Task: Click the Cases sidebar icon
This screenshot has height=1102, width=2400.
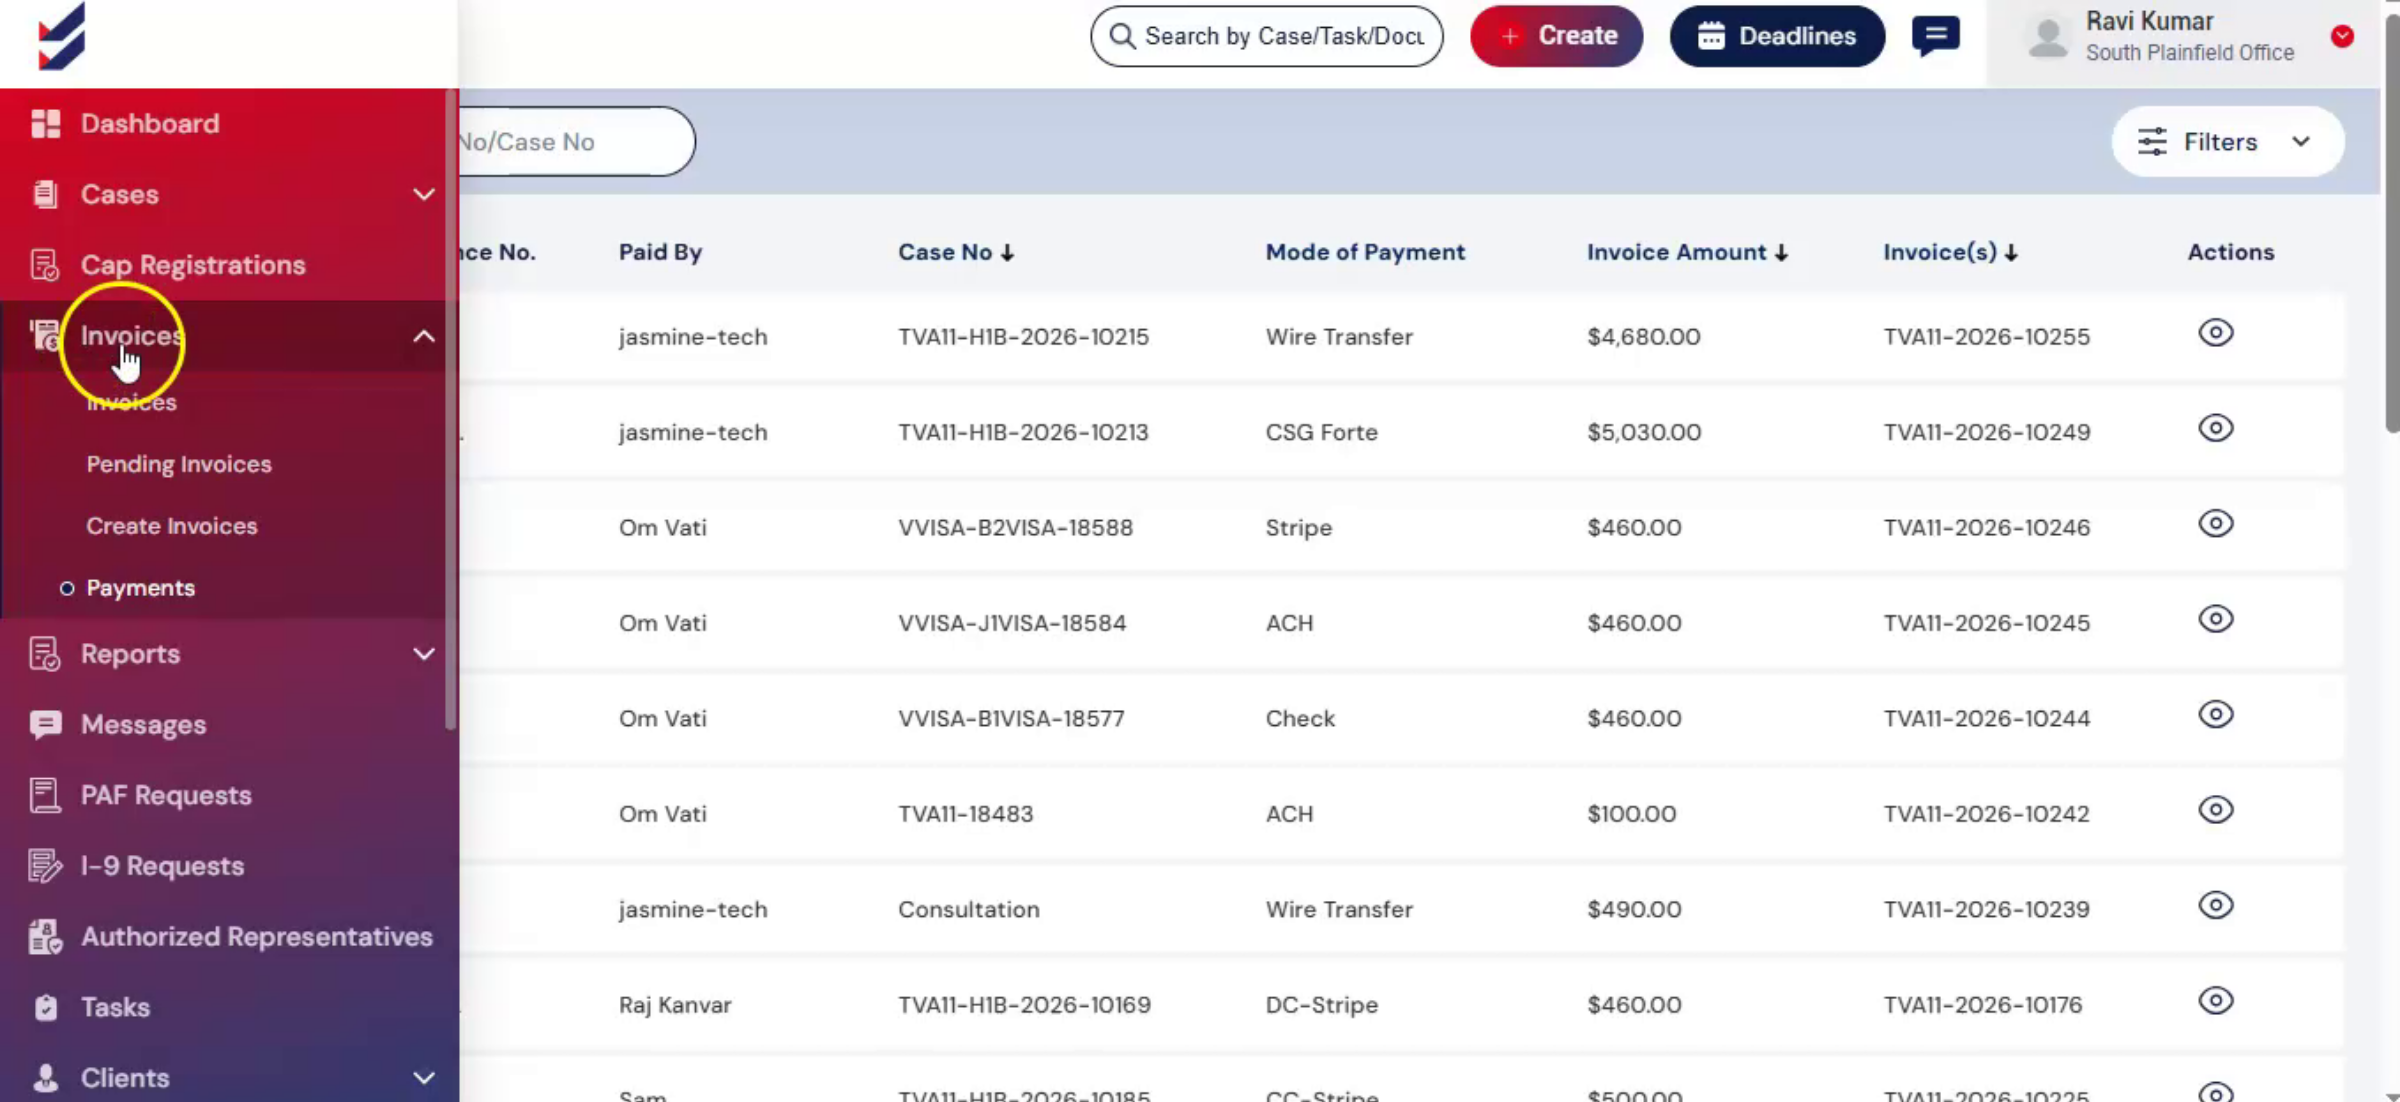Action: (x=45, y=194)
